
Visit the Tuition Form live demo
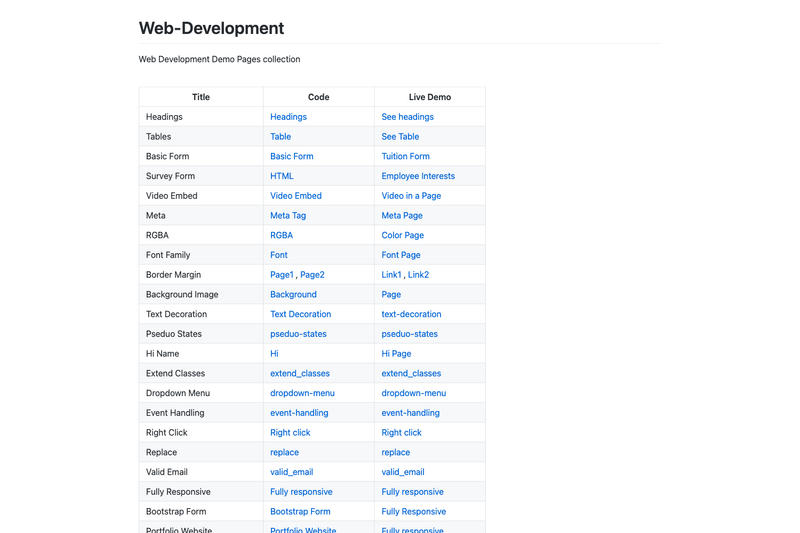coord(405,156)
